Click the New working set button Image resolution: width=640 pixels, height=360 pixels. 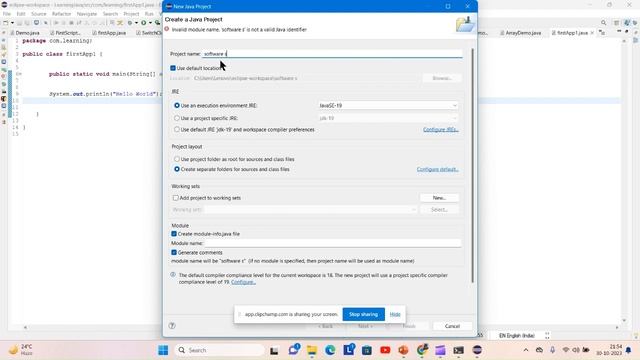(439, 198)
